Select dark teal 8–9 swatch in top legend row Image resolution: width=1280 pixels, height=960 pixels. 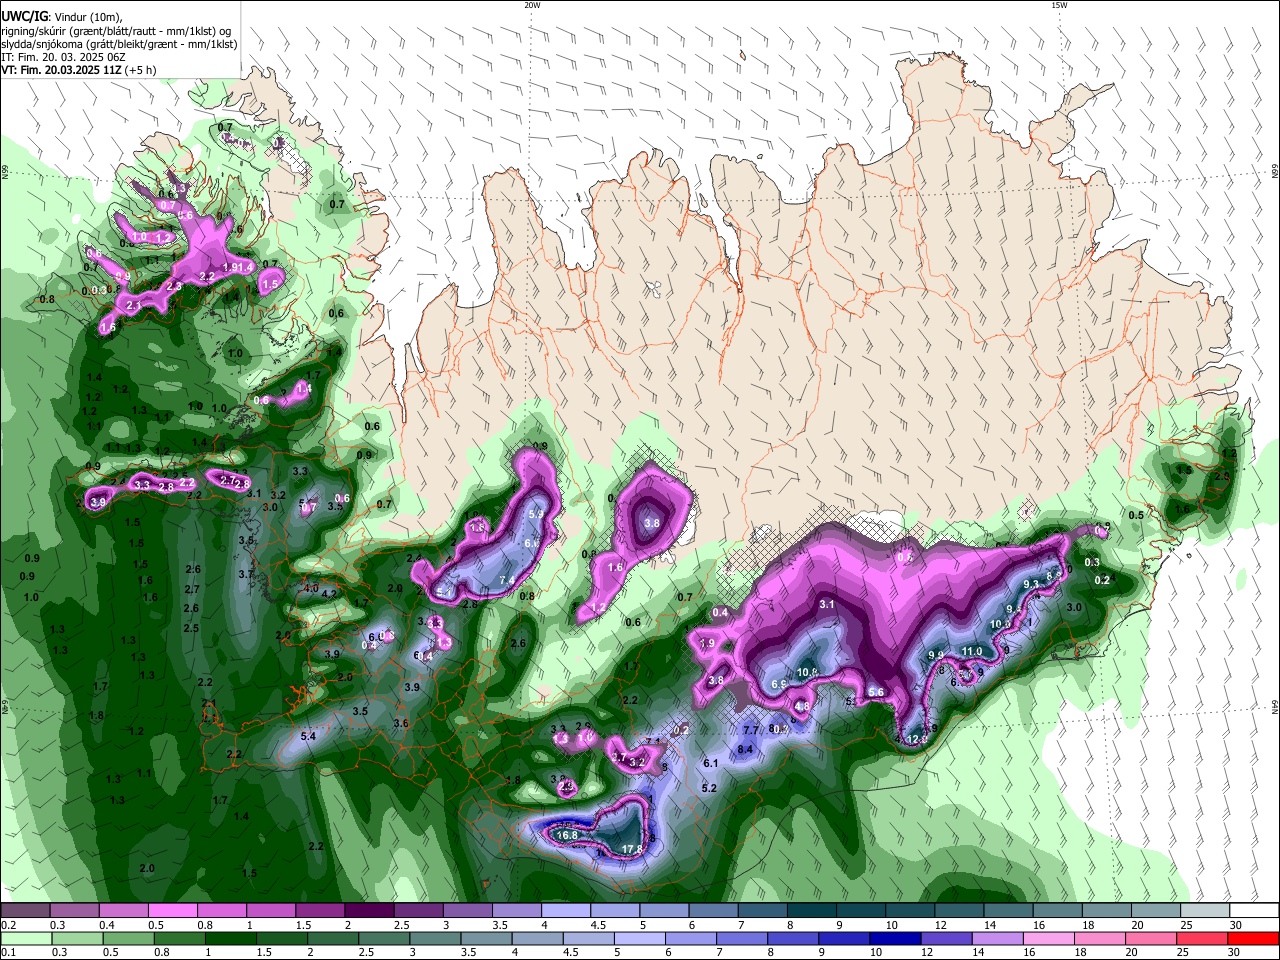[811, 910]
